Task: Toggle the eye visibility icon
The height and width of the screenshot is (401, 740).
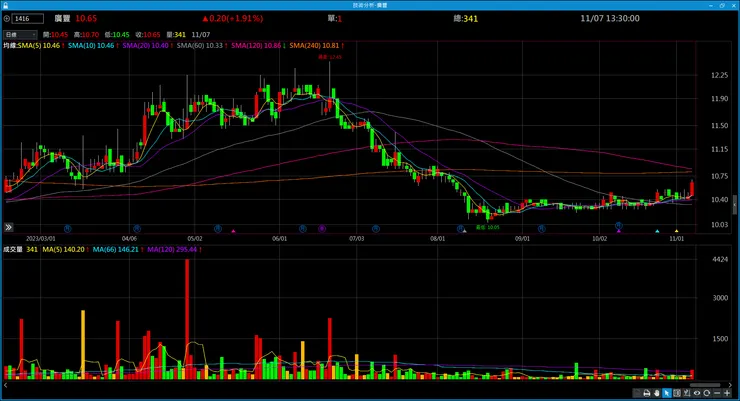Action: (x=697, y=393)
